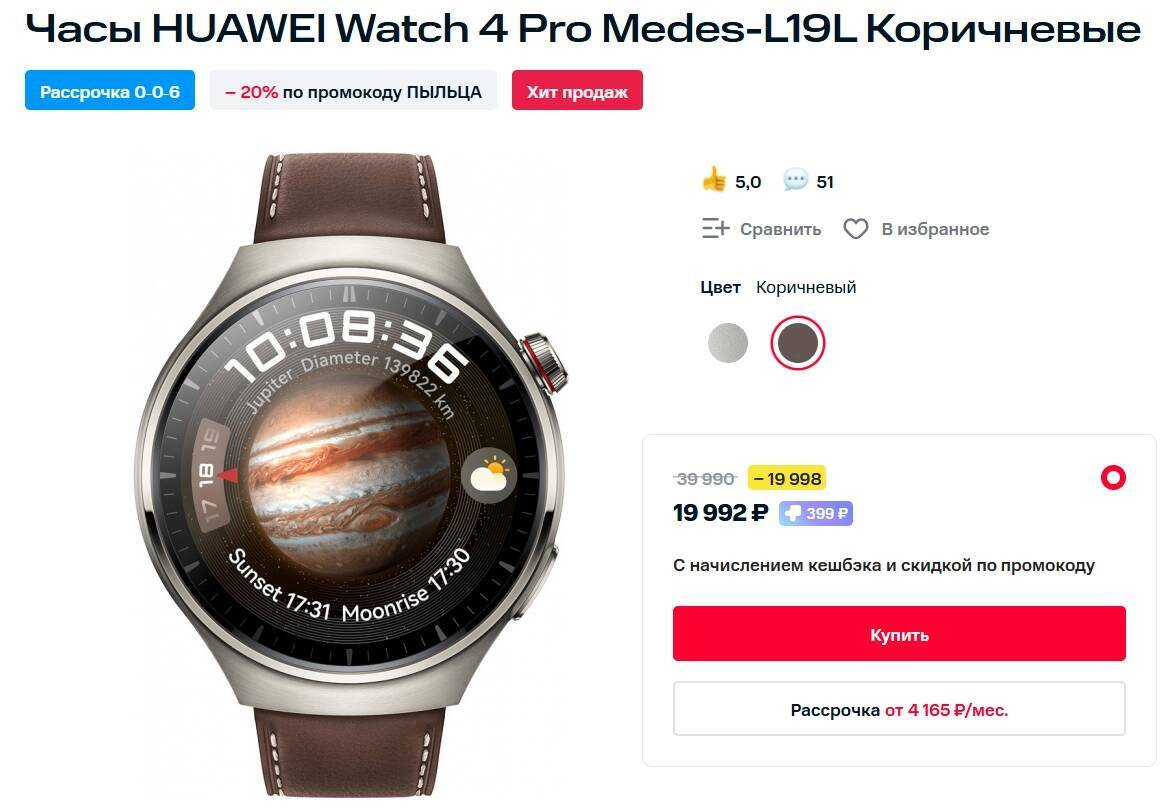Open the watch product image
Viewport: 1169px width, 811px height.
point(350,475)
